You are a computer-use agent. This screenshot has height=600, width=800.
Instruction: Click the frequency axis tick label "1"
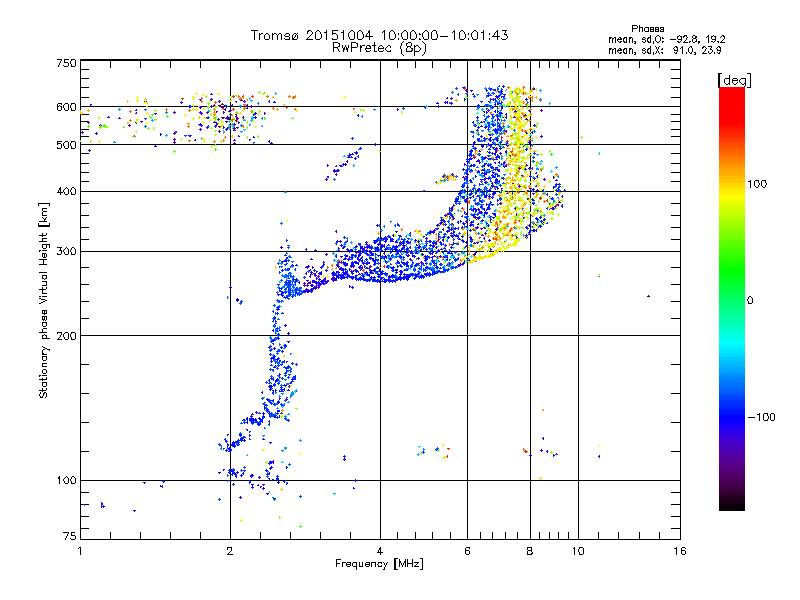(x=80, y=551)
